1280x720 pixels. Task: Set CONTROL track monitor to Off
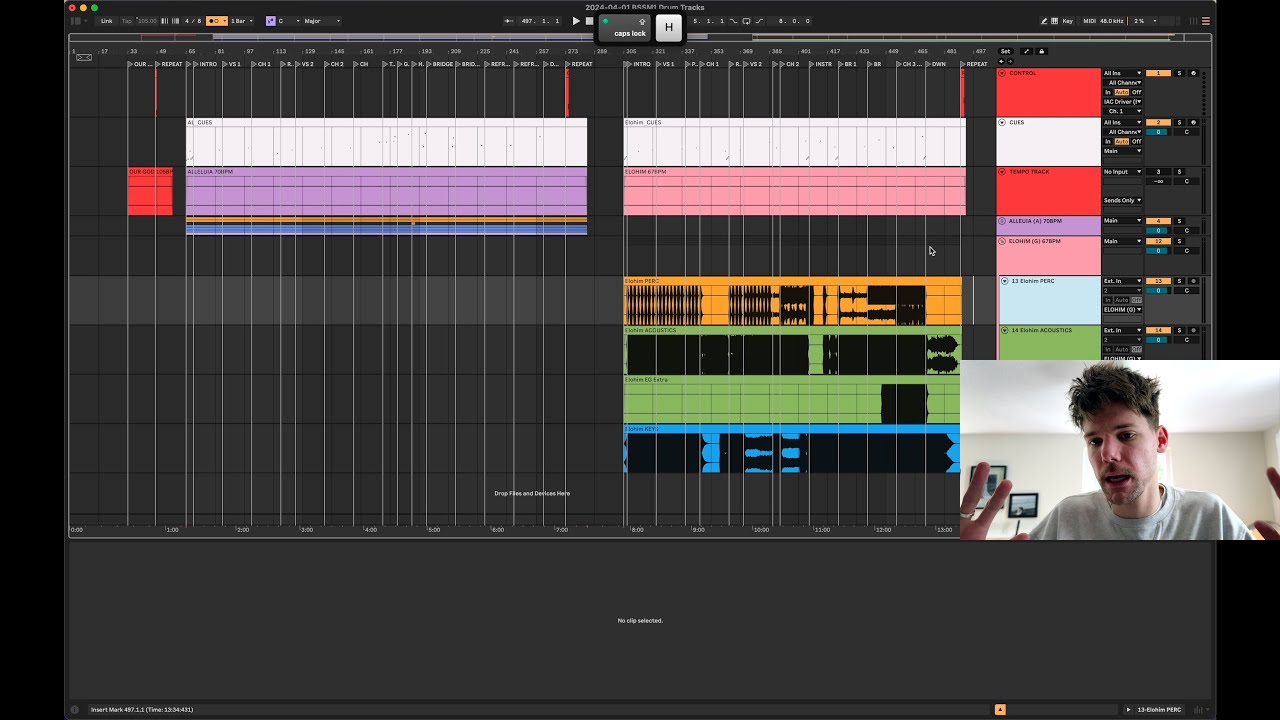[x=1136, y=92]
